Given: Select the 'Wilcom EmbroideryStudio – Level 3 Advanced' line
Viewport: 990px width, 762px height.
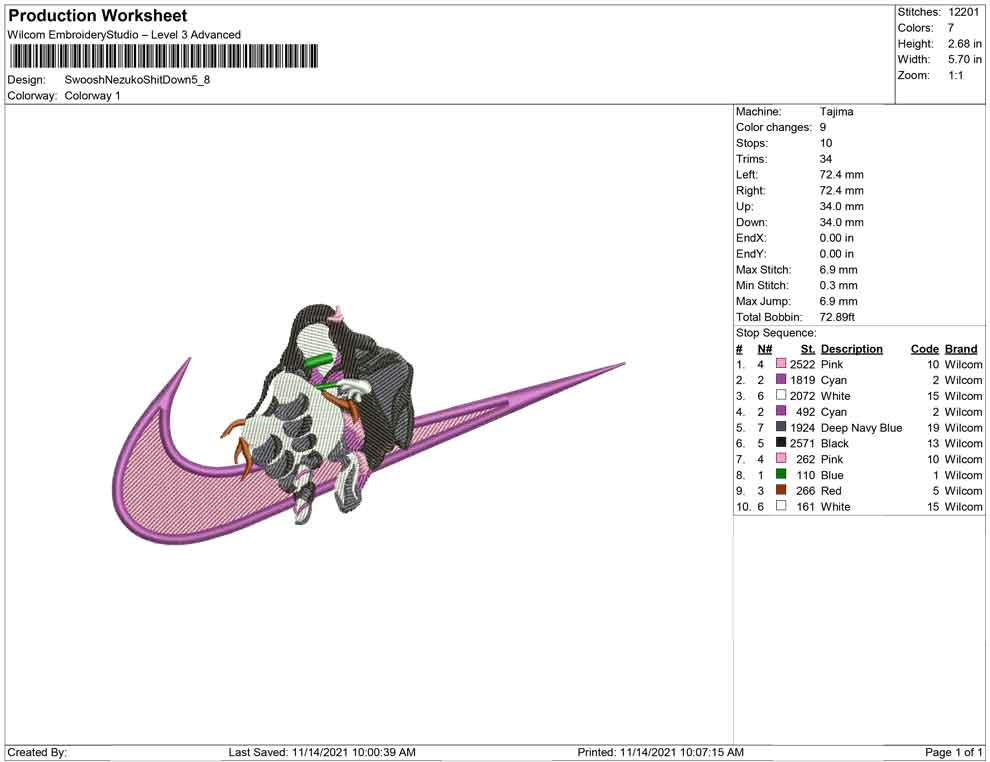Looking at the screenshot, I should pyautogui.click(x=124, y=35).
